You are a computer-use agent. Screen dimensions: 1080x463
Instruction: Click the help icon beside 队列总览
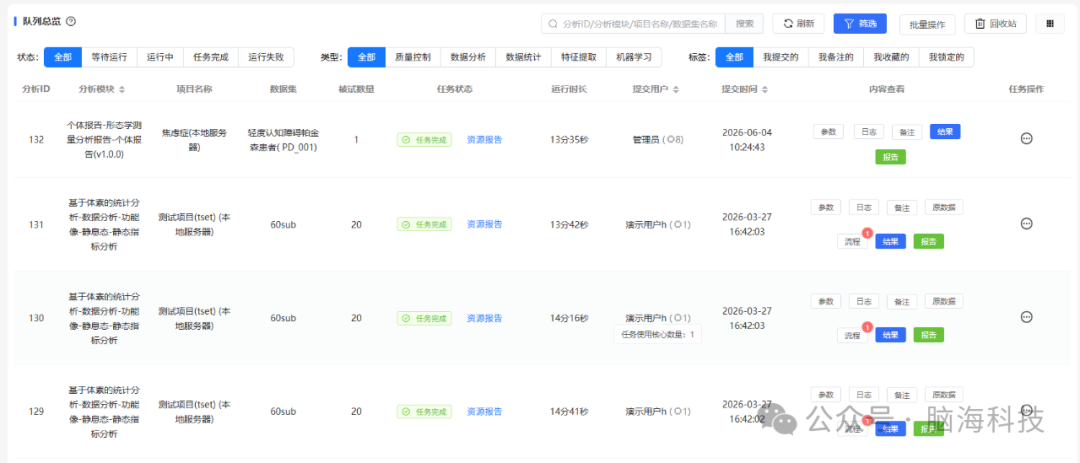pos(70,21)
